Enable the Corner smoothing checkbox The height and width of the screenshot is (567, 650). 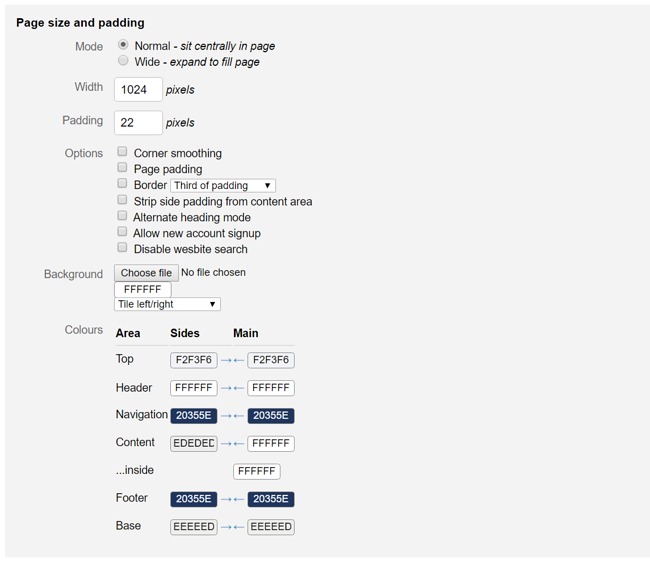coord(122,151)
